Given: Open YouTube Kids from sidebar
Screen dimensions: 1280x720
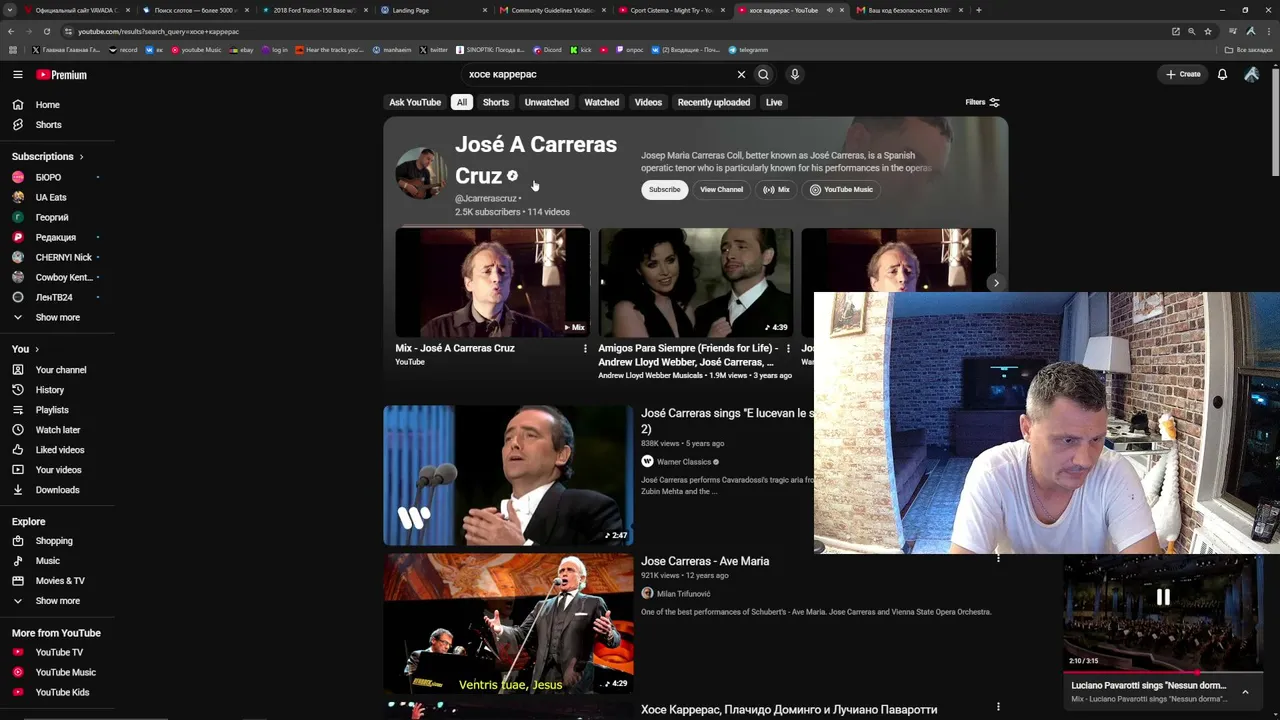Looking at the screenshot, I should 62,692.
